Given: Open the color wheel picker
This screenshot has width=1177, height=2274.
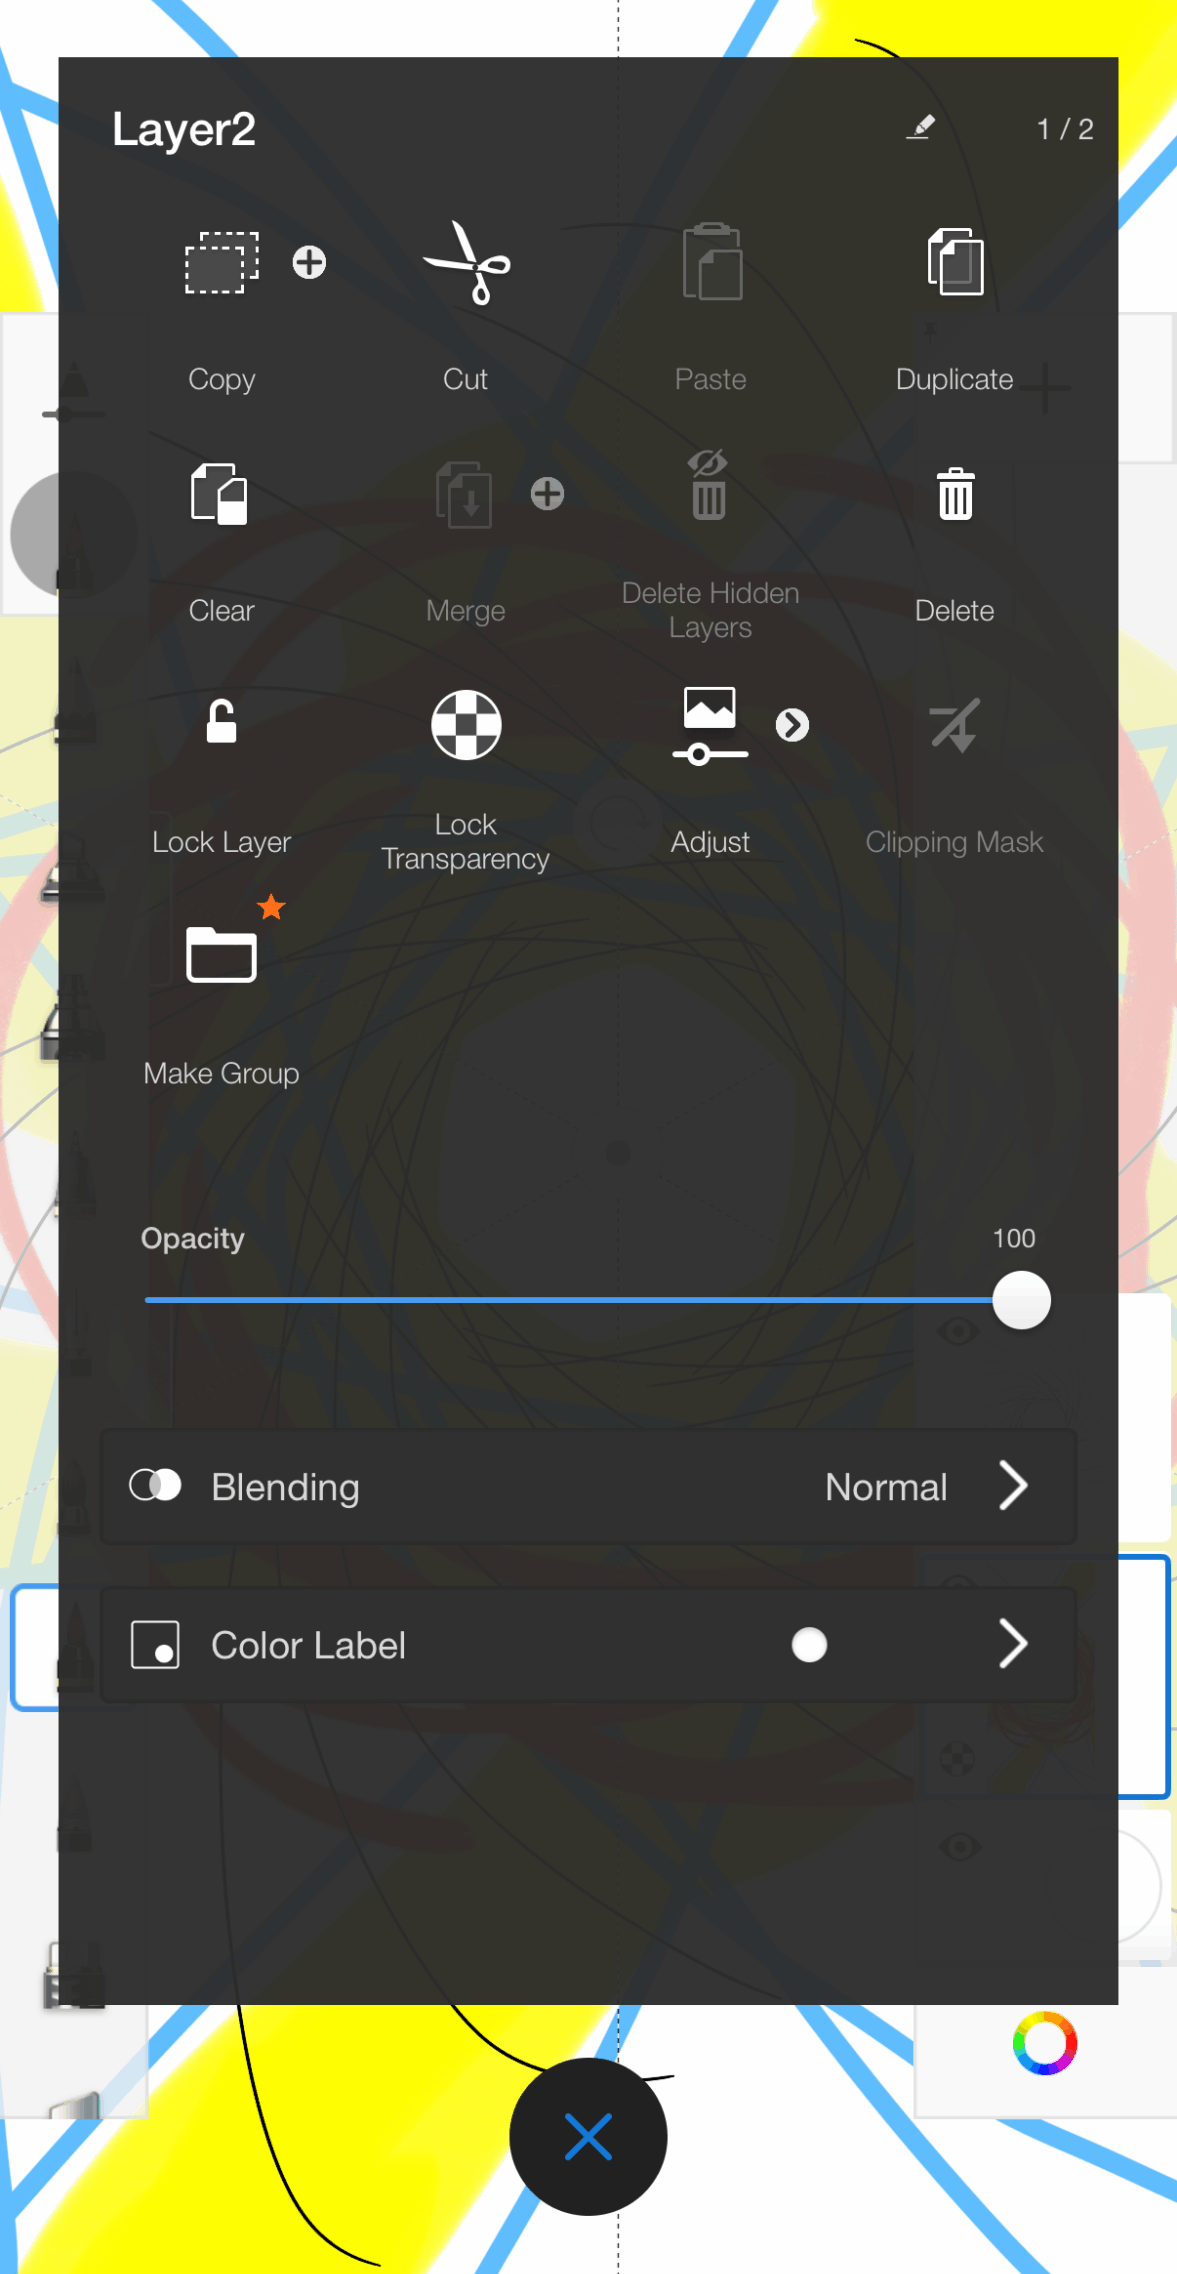Looking at the screenshot, I should [x=1045, y=2043].
